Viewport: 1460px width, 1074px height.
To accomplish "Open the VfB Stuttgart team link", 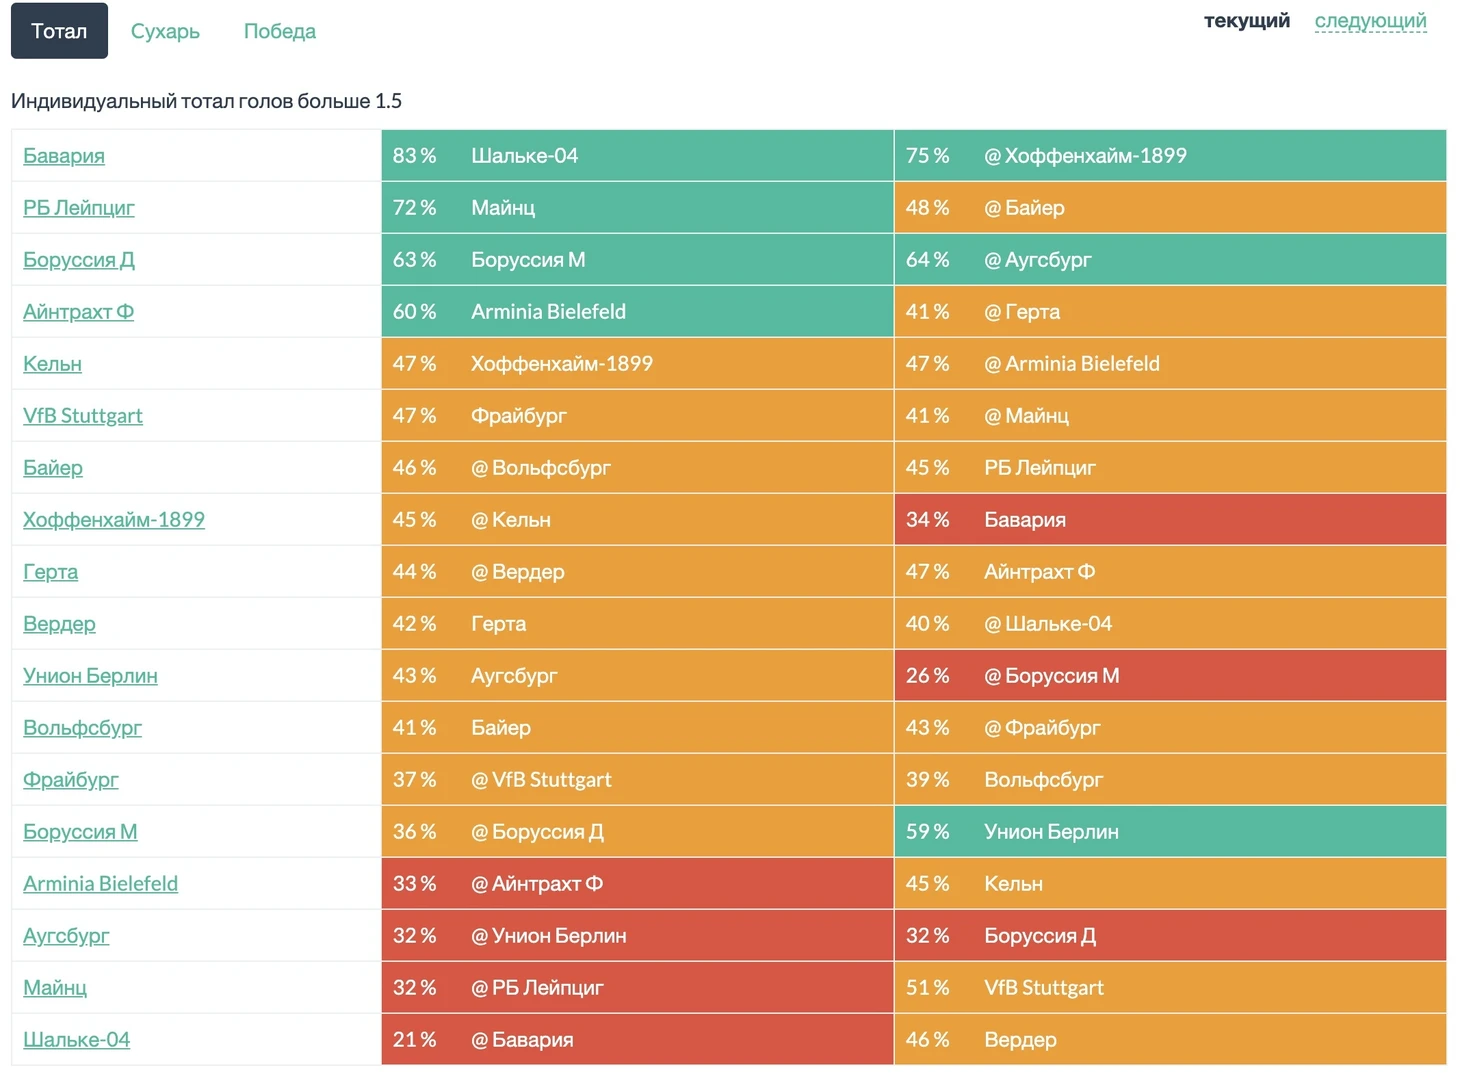I will click(x=83, y=416).
